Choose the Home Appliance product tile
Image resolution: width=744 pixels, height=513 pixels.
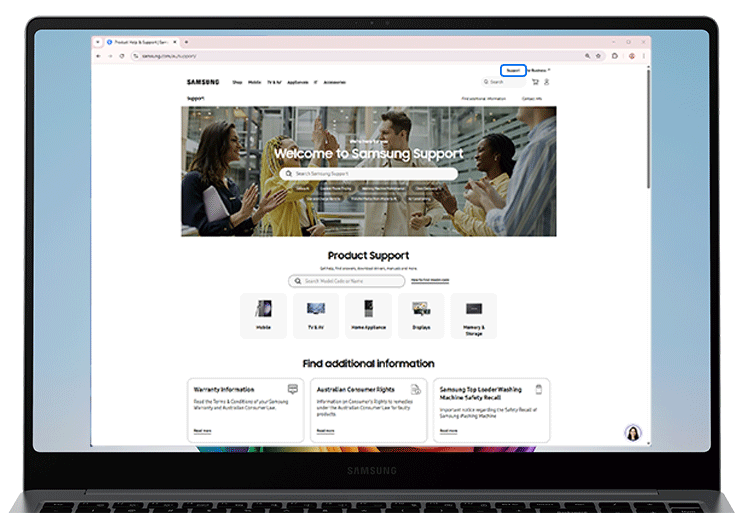368,315
